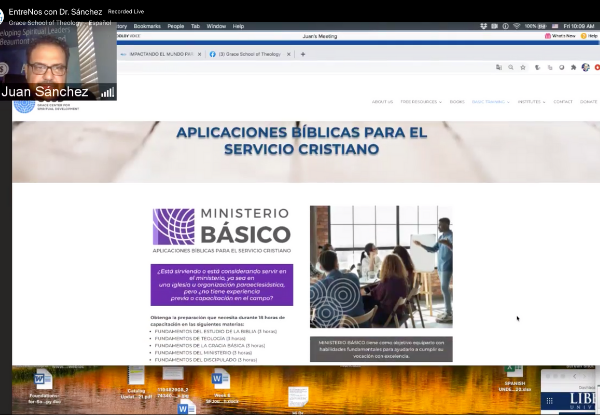Viewport: 600px width, 415px height.
Task: Open the BOOKS page link
Action: tap(457, 102)
